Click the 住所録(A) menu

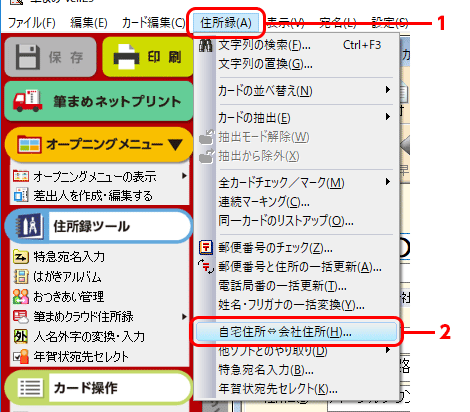tap(226, 23)
